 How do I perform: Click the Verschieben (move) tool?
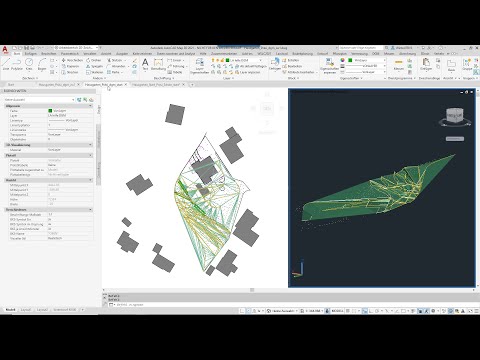coord(72,60)
